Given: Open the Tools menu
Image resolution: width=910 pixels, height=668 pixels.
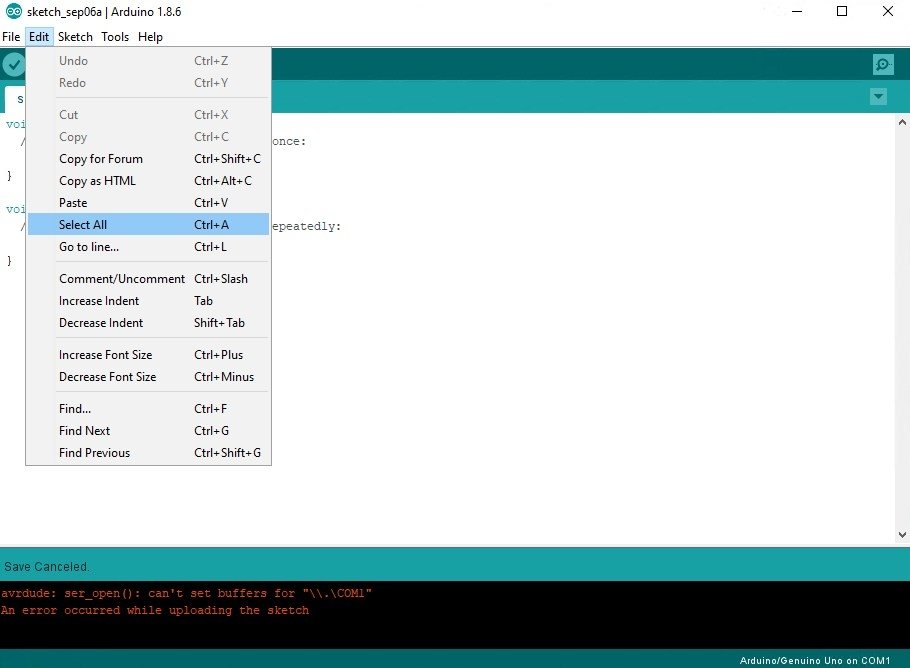Looking at the screenshot, I should (x=114, y=36).
